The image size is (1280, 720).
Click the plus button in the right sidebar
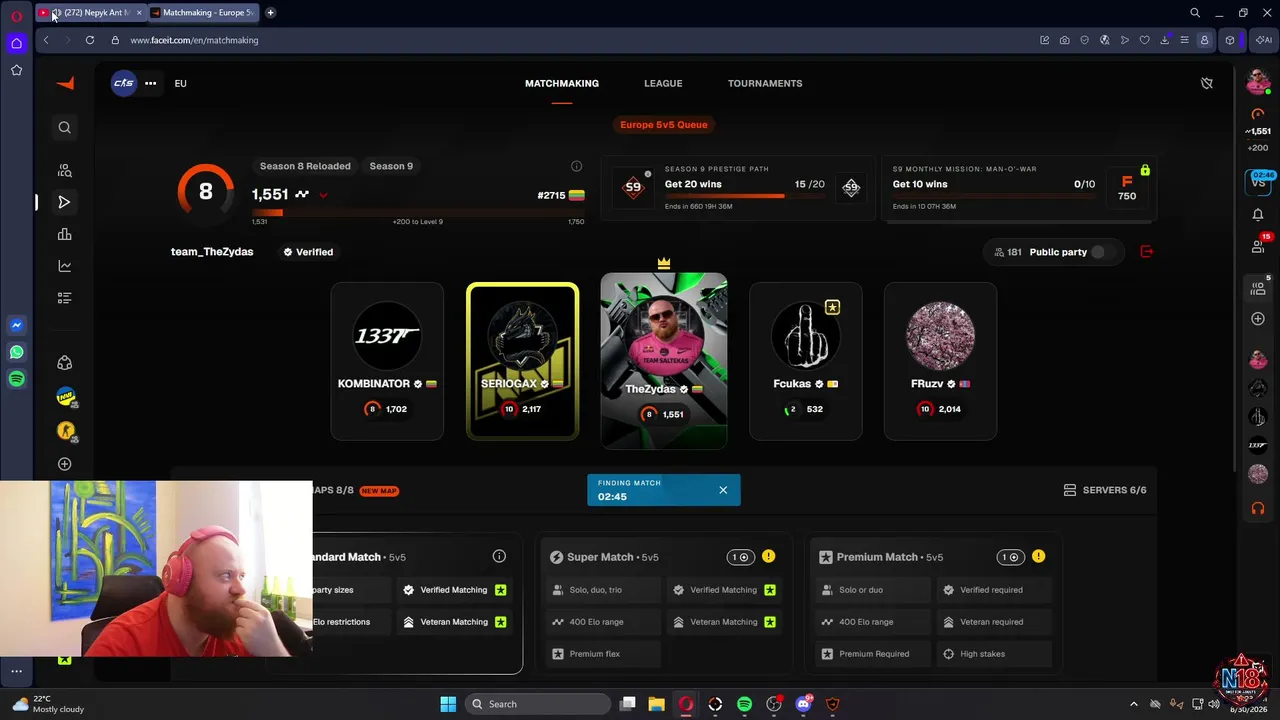1258,319
